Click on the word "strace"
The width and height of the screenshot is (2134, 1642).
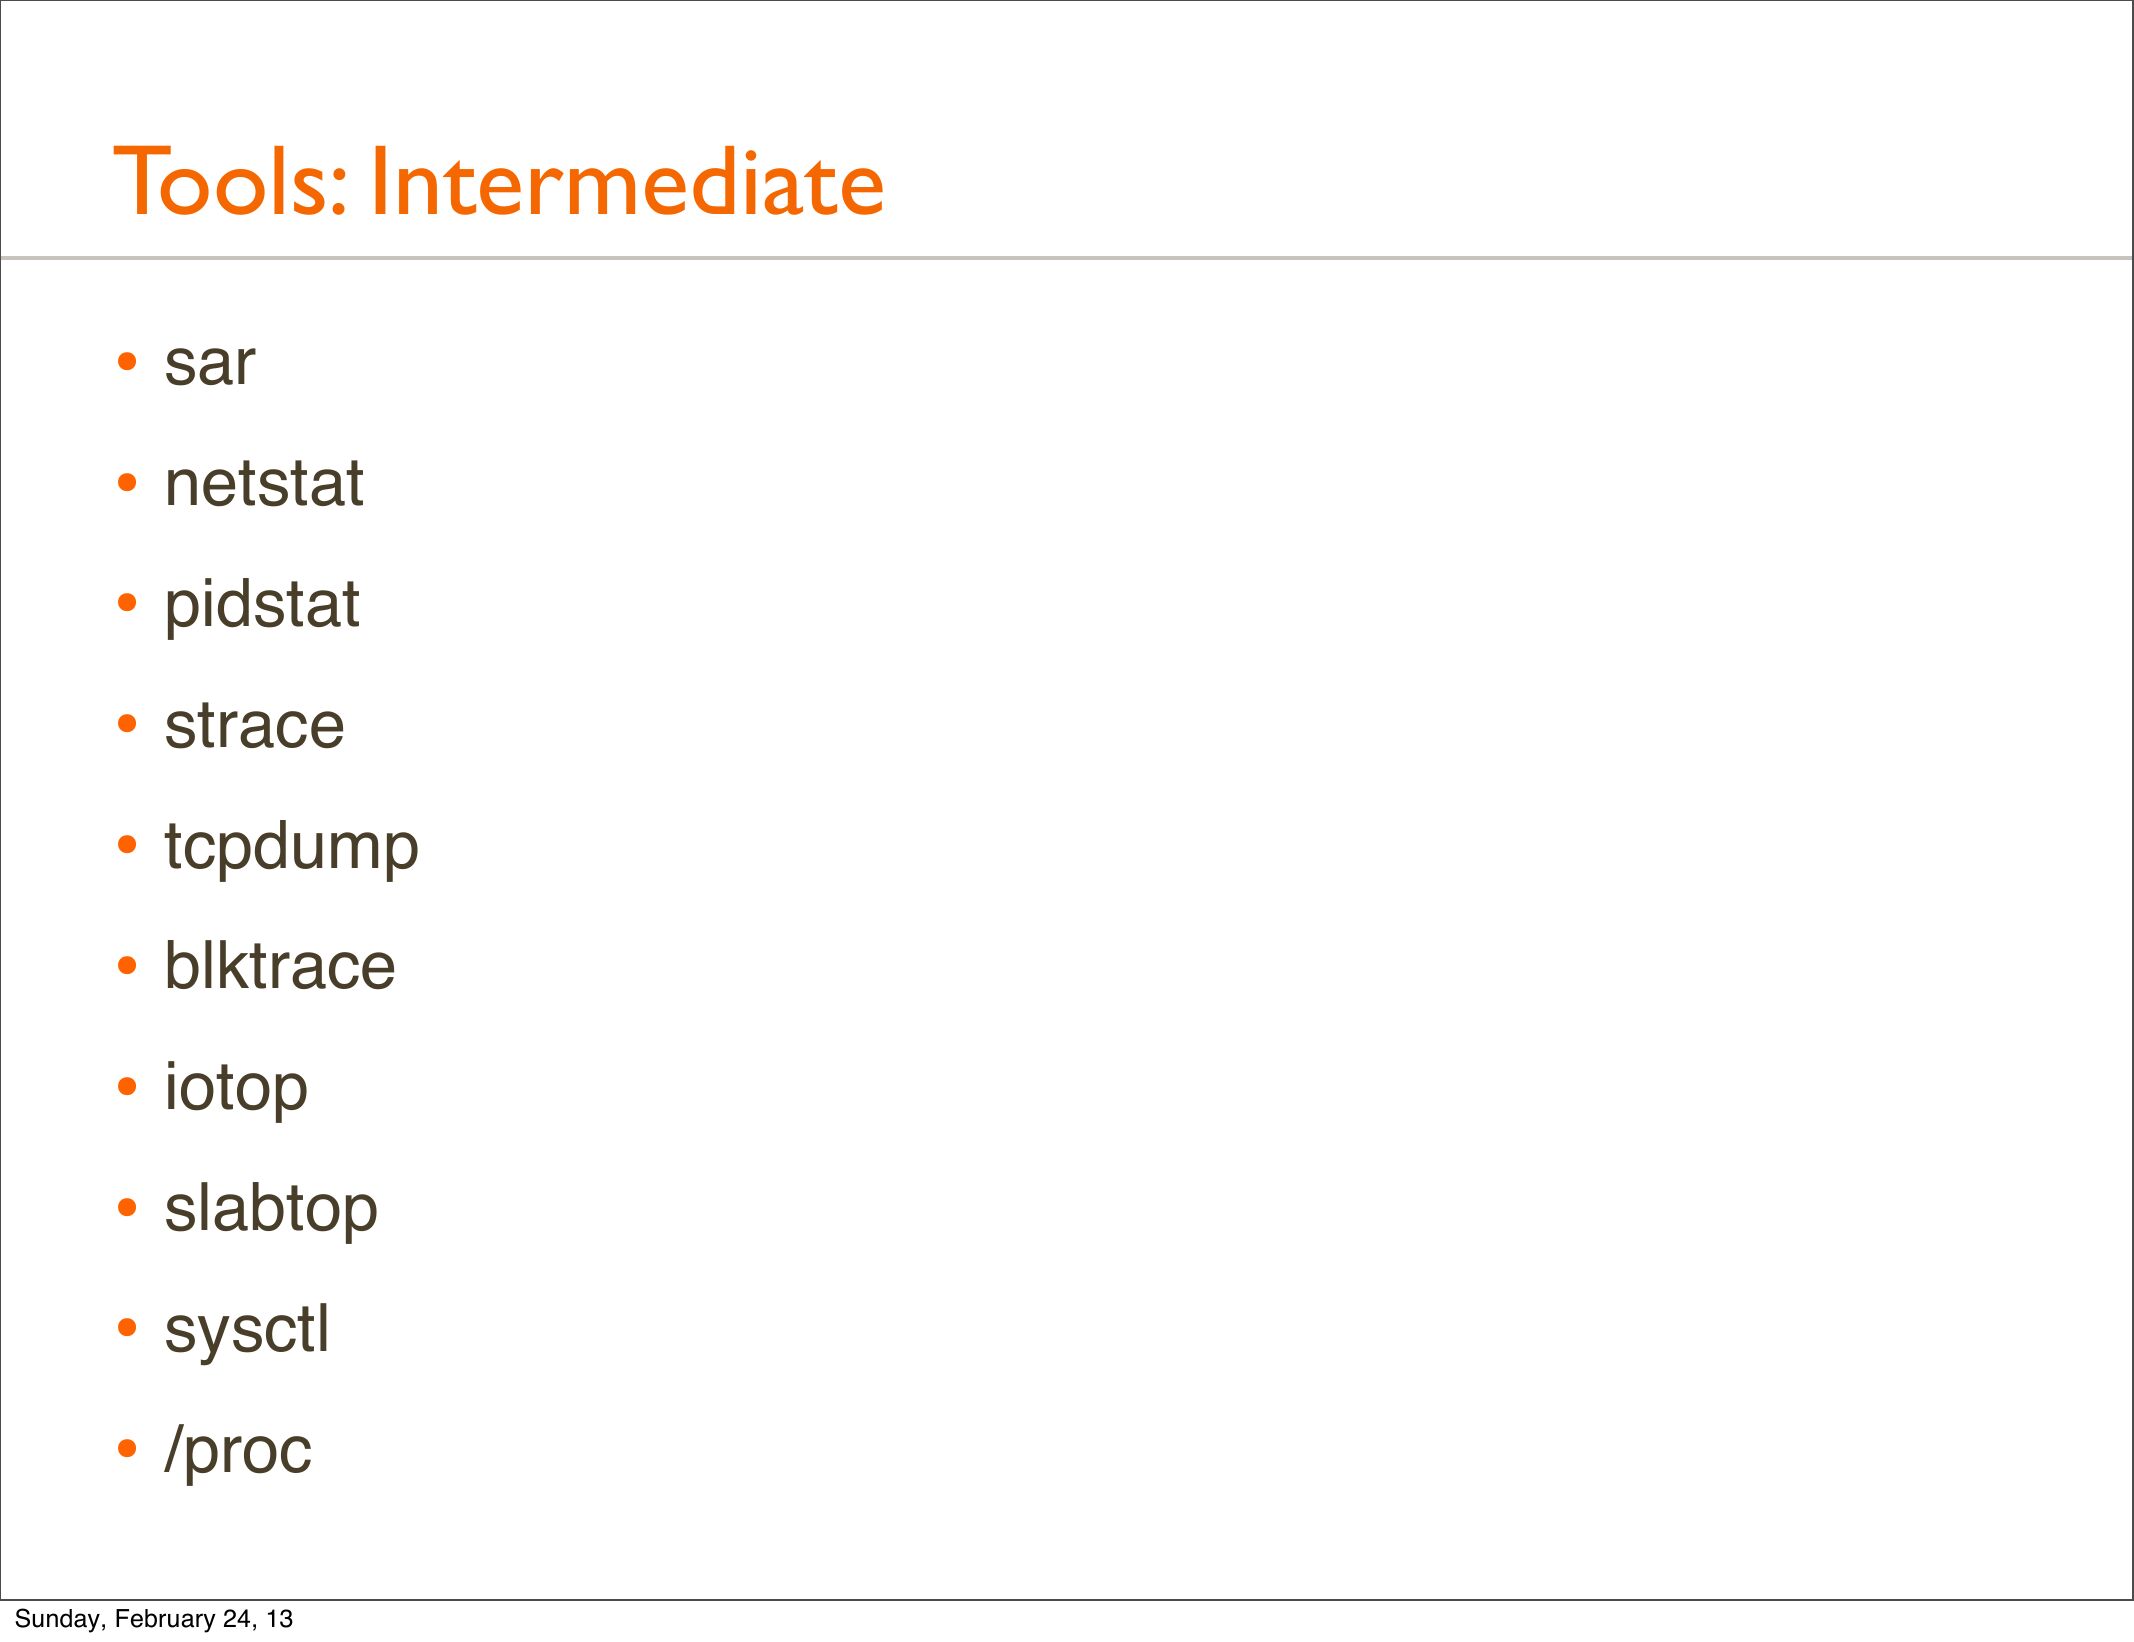pyautogui.click(x=254, y=726)
